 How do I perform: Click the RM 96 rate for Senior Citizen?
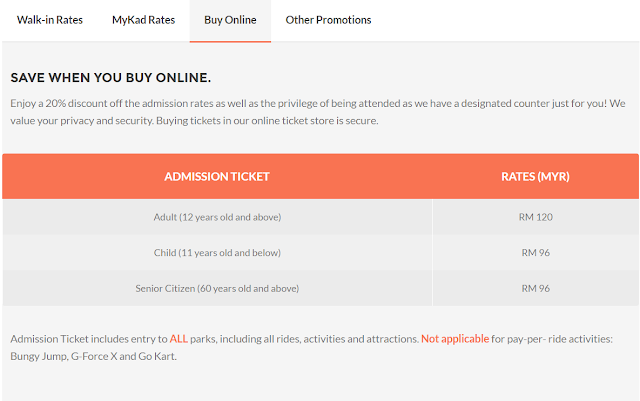point(536,289)
